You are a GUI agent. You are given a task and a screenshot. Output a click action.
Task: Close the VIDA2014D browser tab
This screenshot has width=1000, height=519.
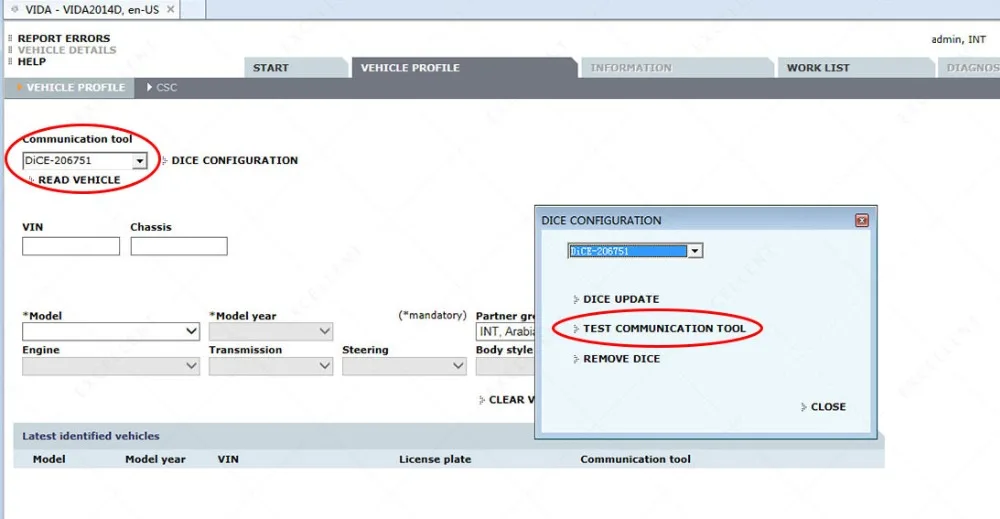point(170,9)
